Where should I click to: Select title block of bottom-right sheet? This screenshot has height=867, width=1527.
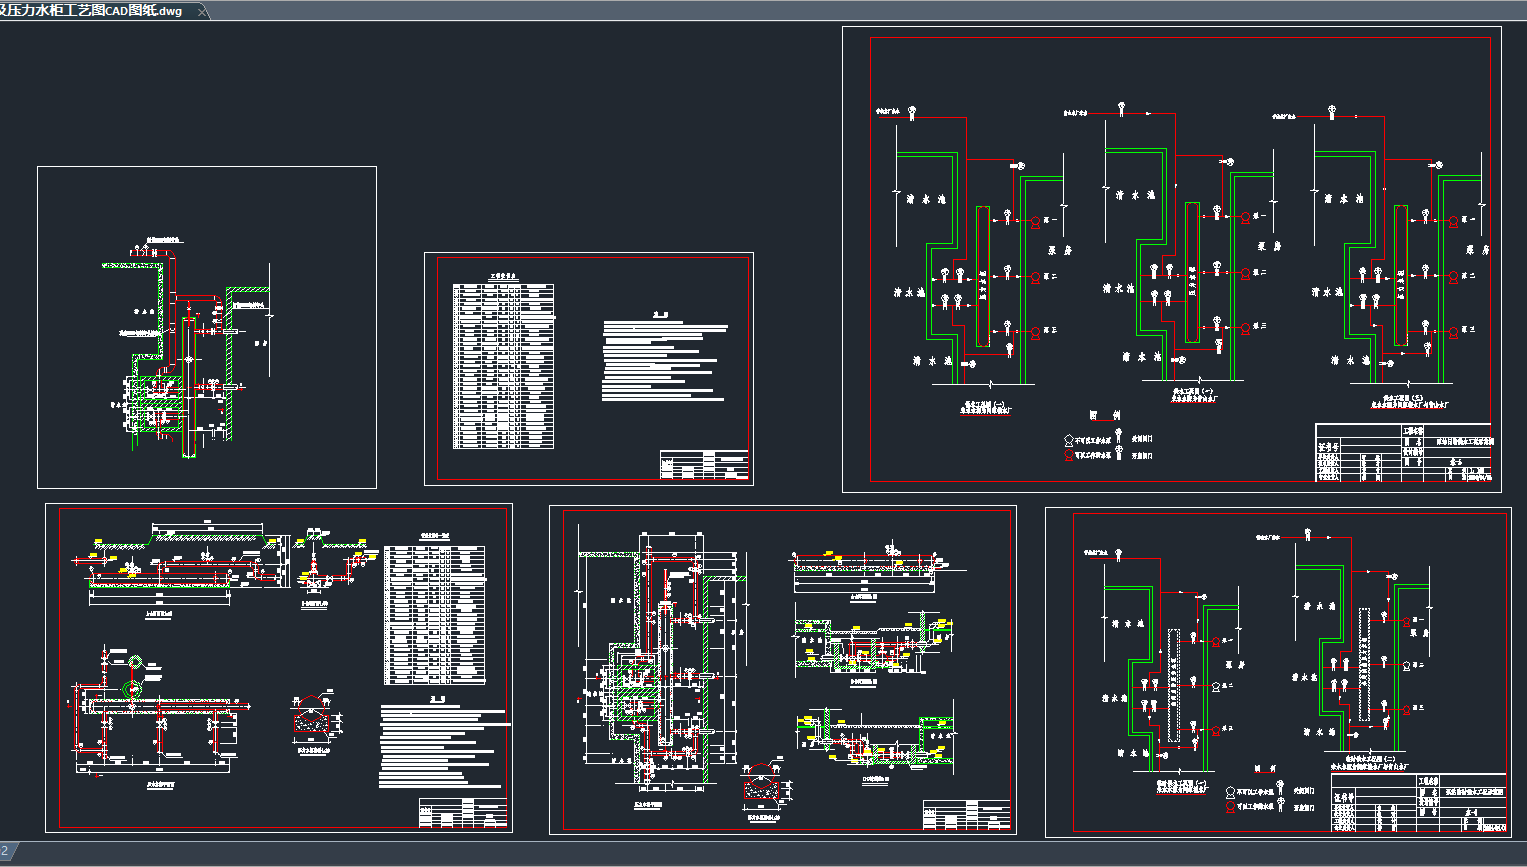click(x=1418, y=802)
